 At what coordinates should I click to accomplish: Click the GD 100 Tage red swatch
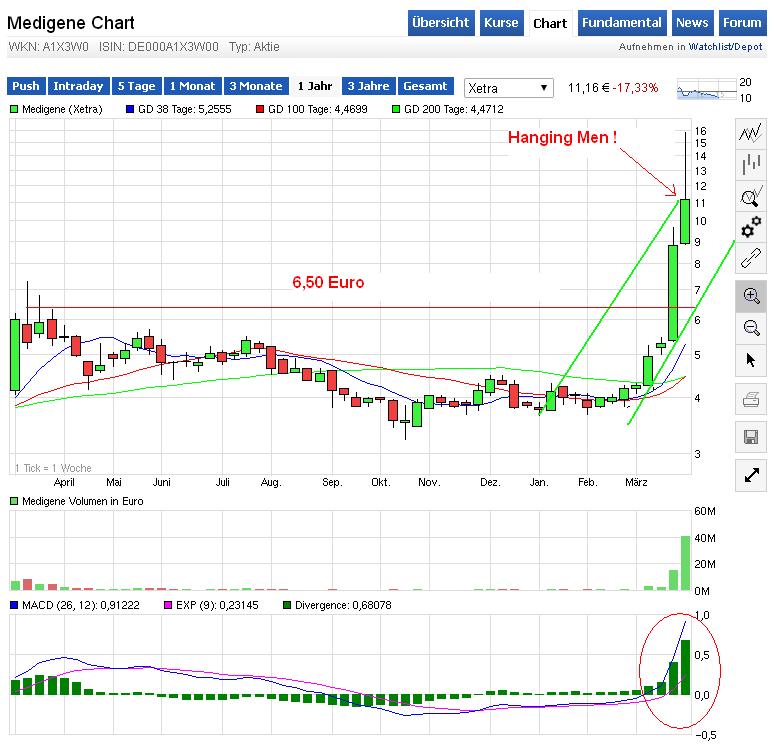[x=261, y=109]
